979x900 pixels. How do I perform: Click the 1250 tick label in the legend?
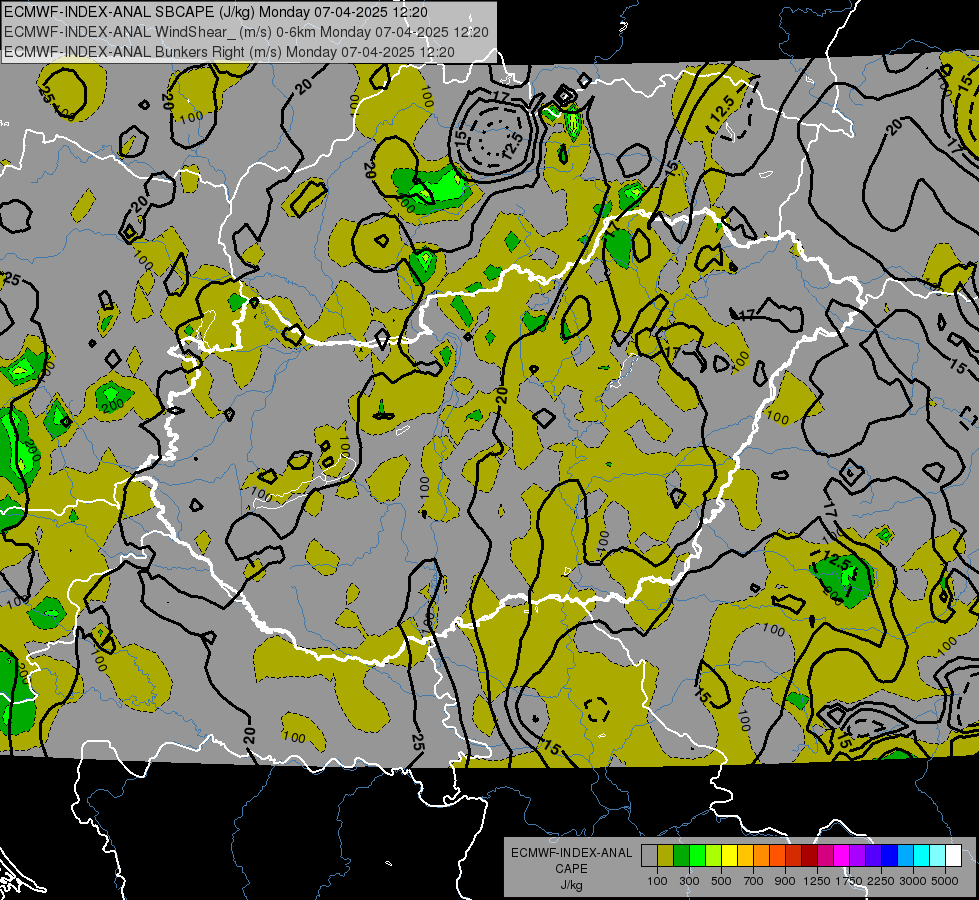tap(817, 881)
